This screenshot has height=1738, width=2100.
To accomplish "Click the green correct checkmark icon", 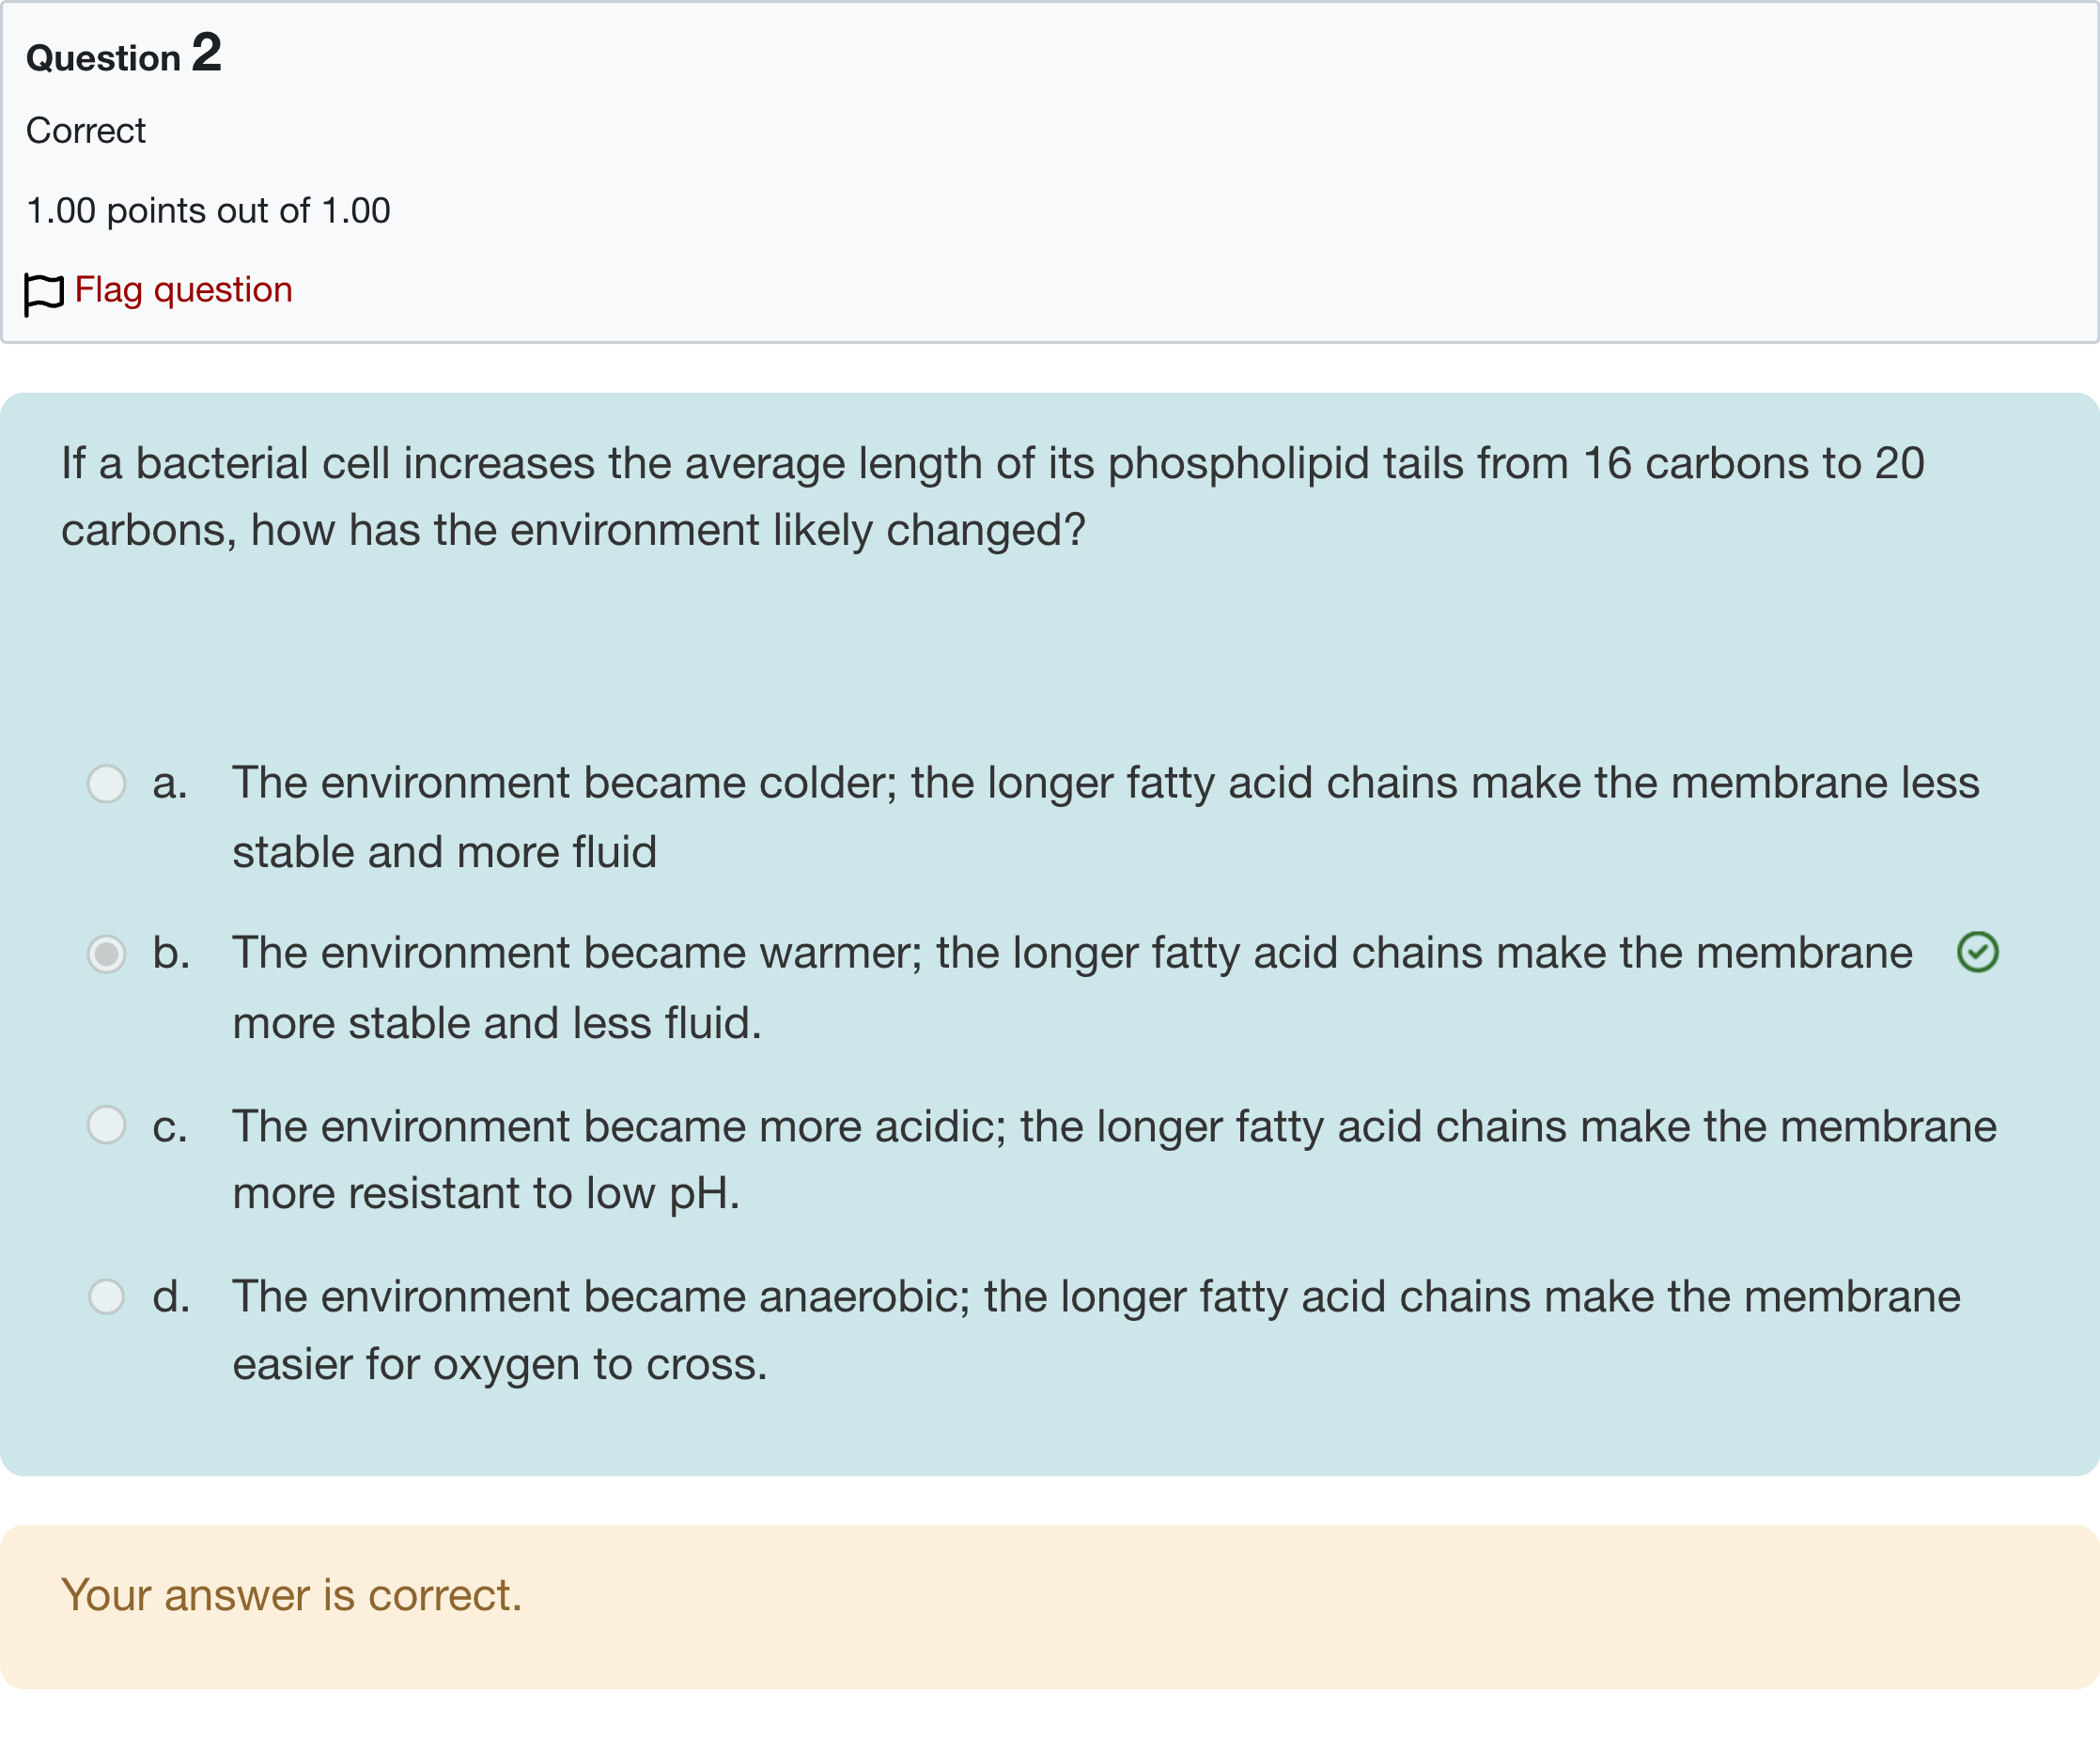I will [1977, 952].
